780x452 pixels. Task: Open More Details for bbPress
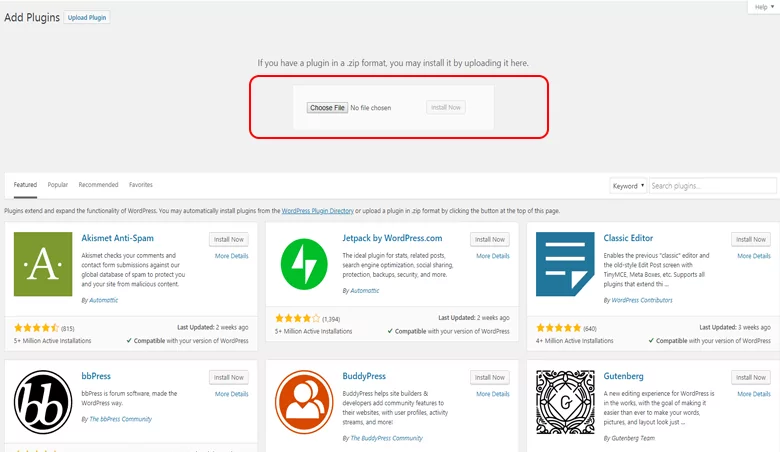coord(231,394)
